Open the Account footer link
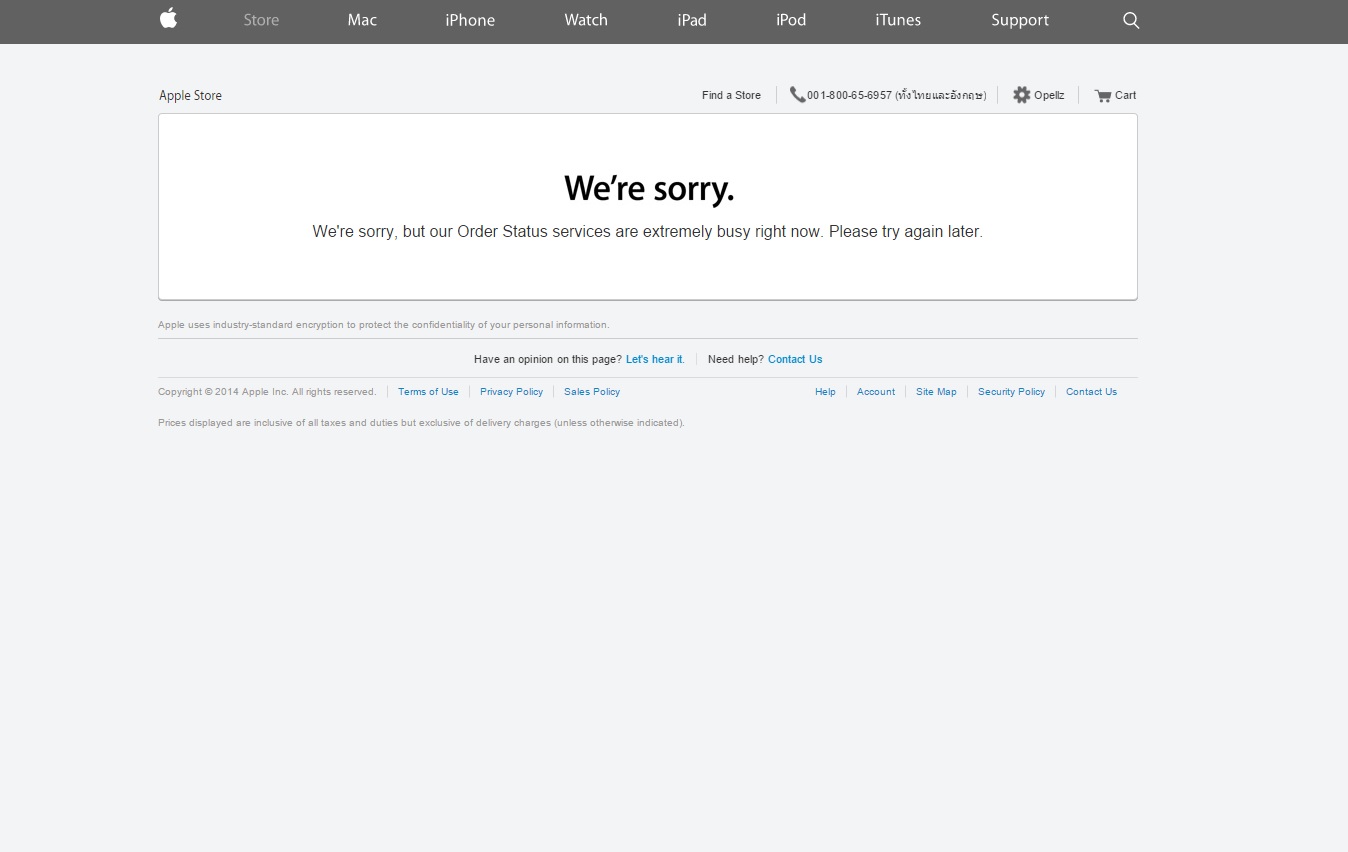This screenshot has width=1348, height=852. coord(876,392)
